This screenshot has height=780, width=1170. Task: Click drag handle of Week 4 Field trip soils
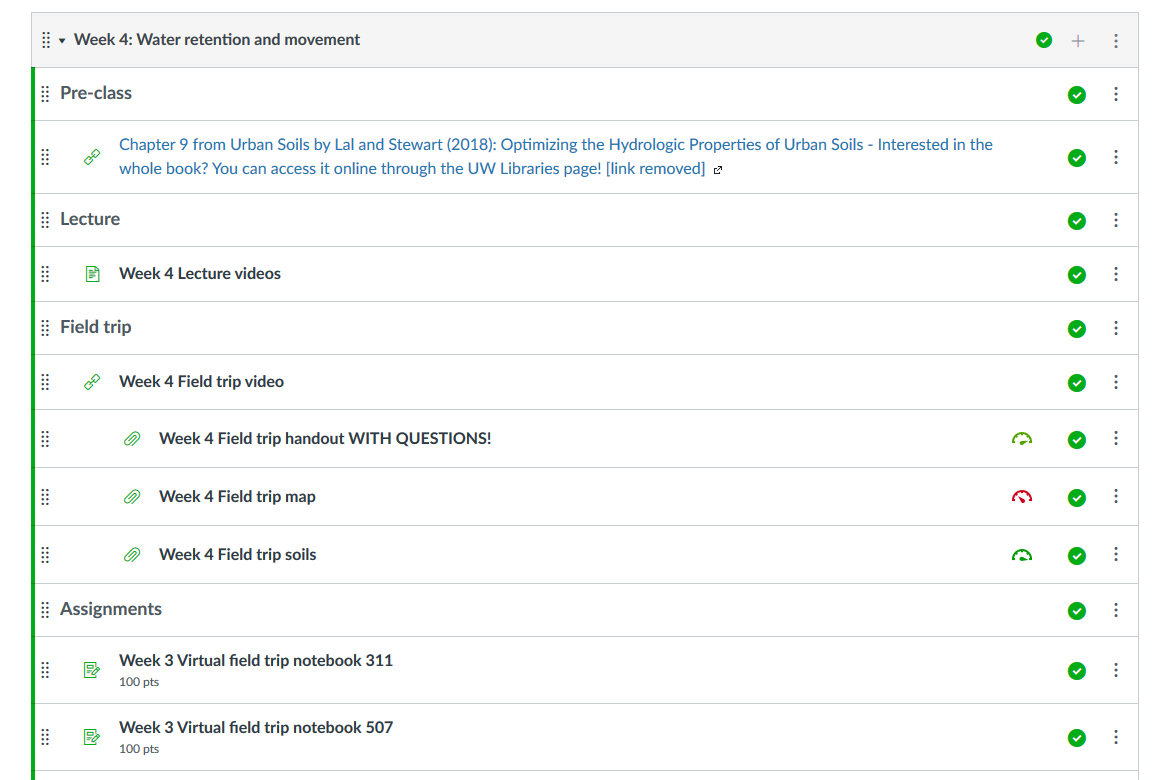click(46, 555)
